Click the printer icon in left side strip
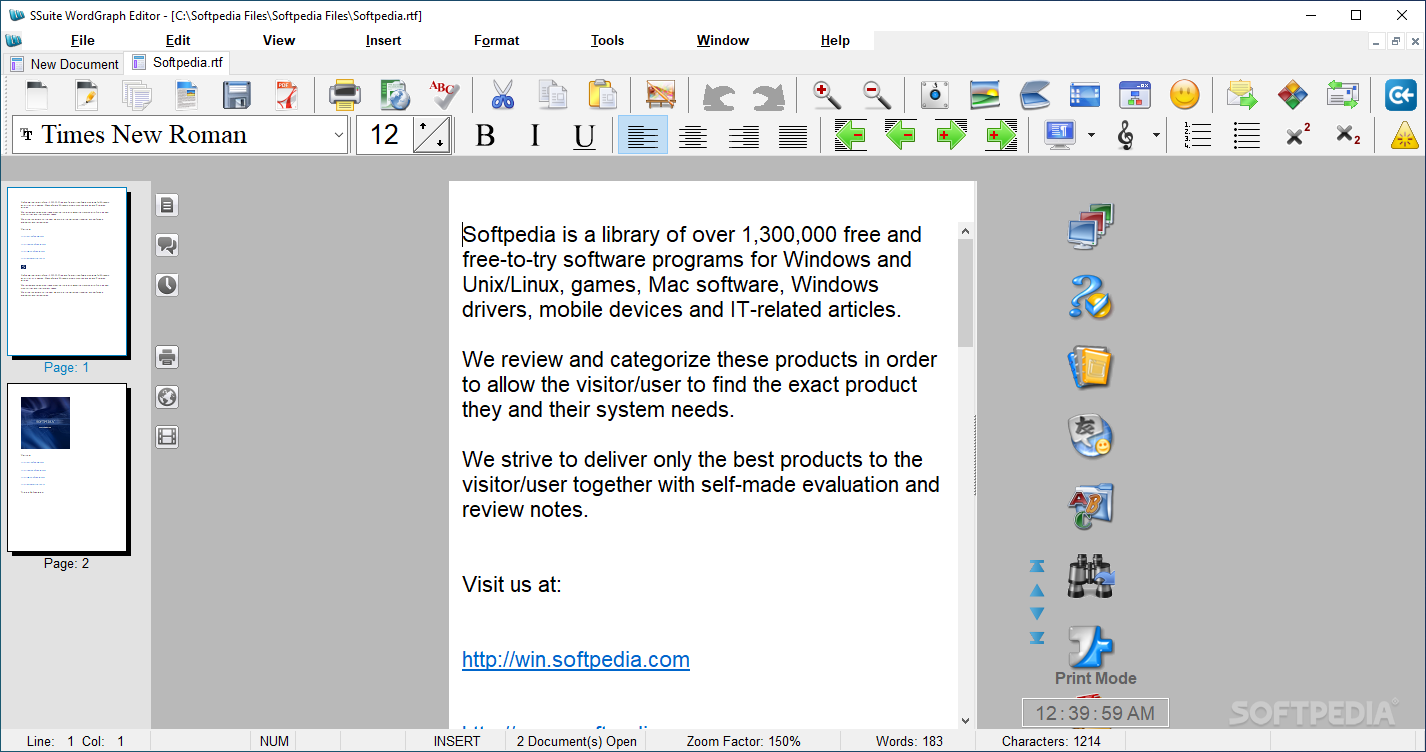This screenshot has width=1426, height=752. pos(167,357)
